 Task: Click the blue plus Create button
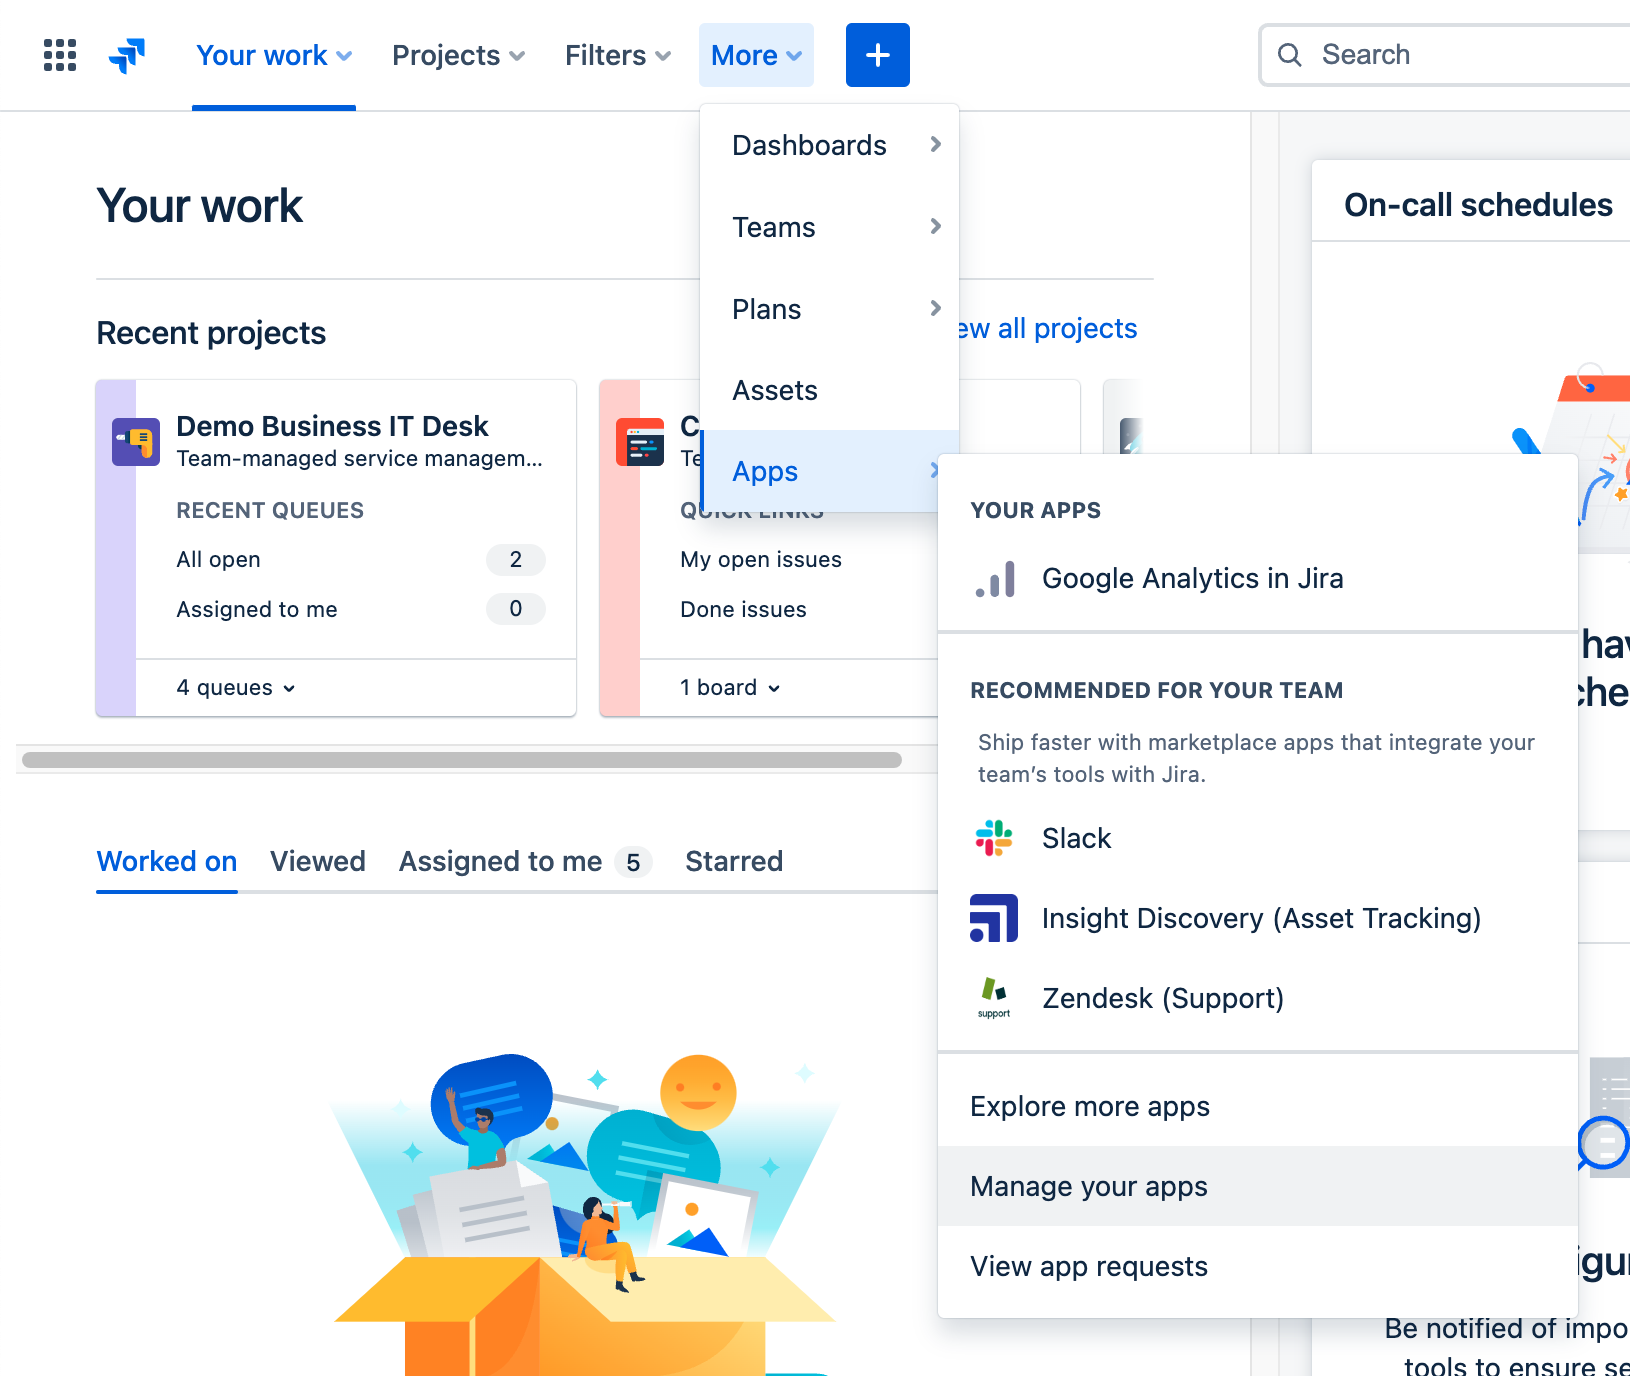pyautogui.click(x=877, y=55)
